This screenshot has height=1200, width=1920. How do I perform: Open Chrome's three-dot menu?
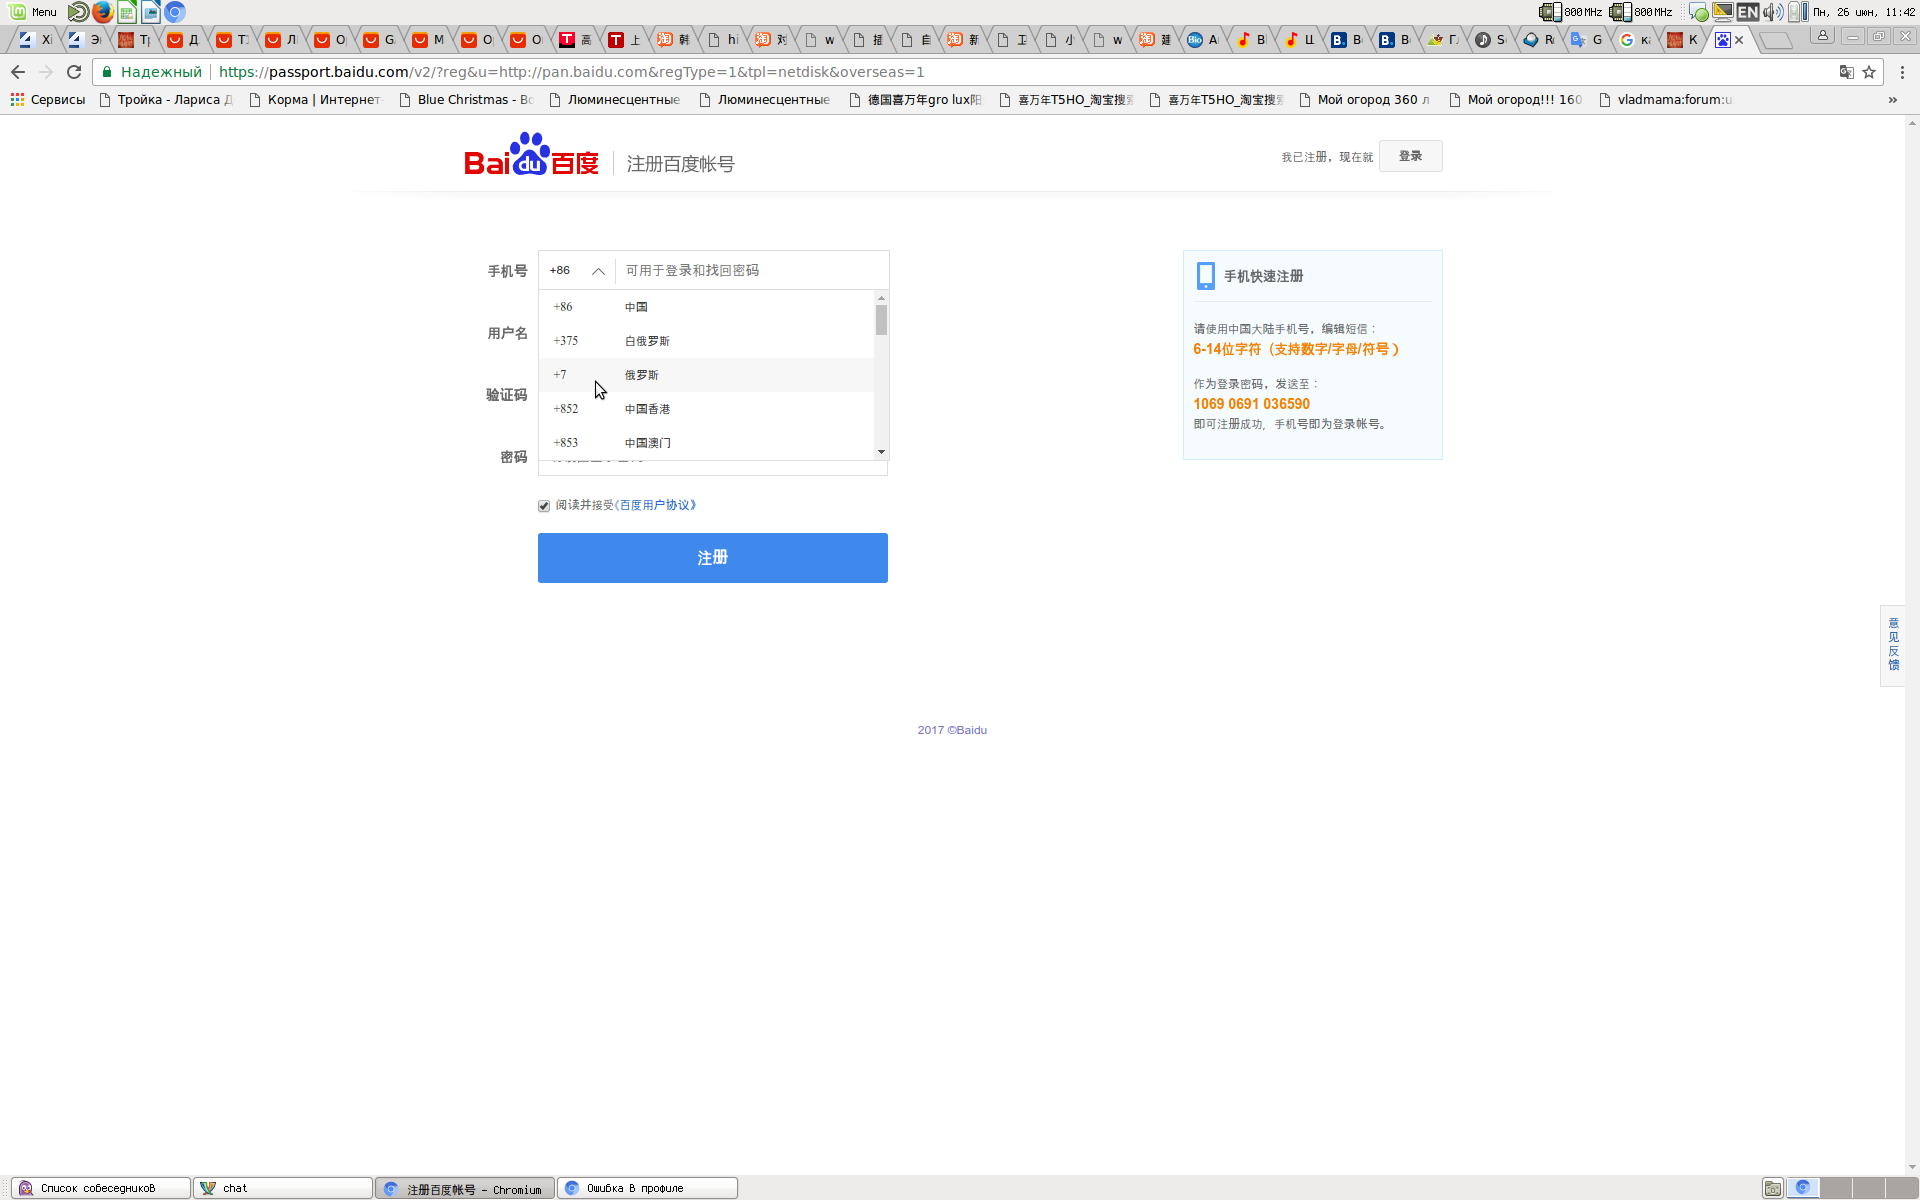click(x=1902, y=72)
